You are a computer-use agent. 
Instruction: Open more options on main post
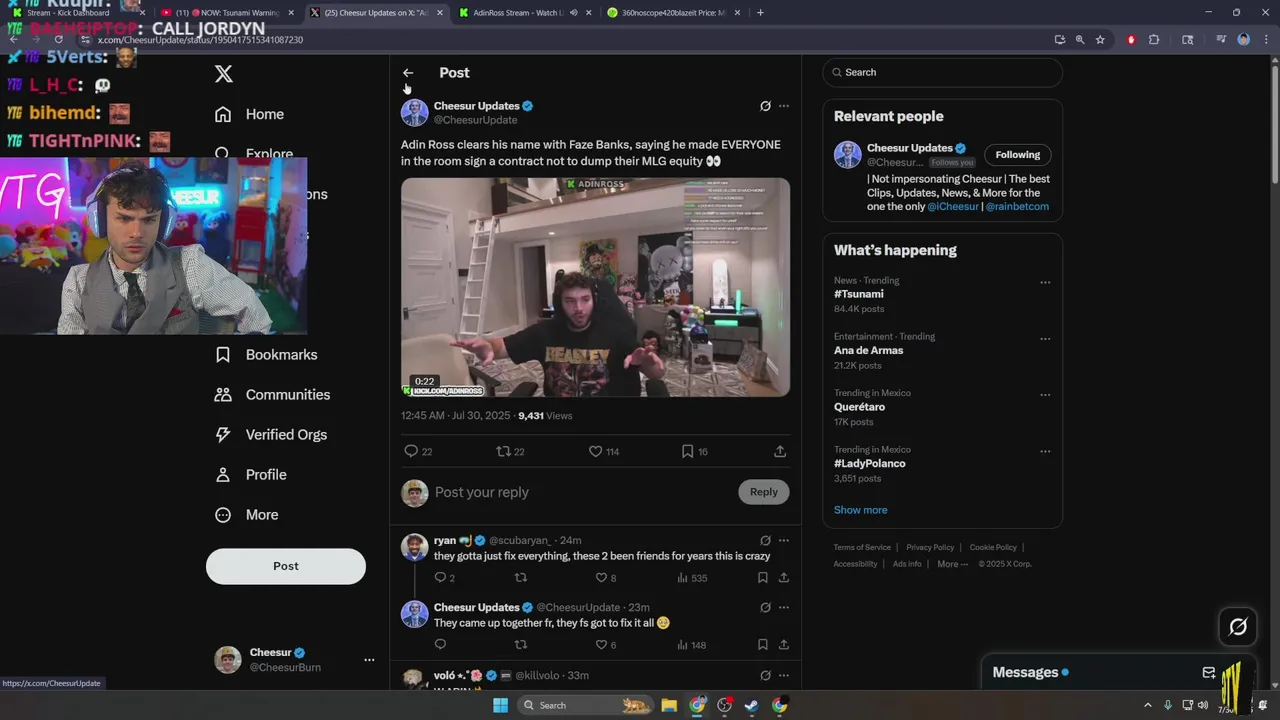pos(784,106)
